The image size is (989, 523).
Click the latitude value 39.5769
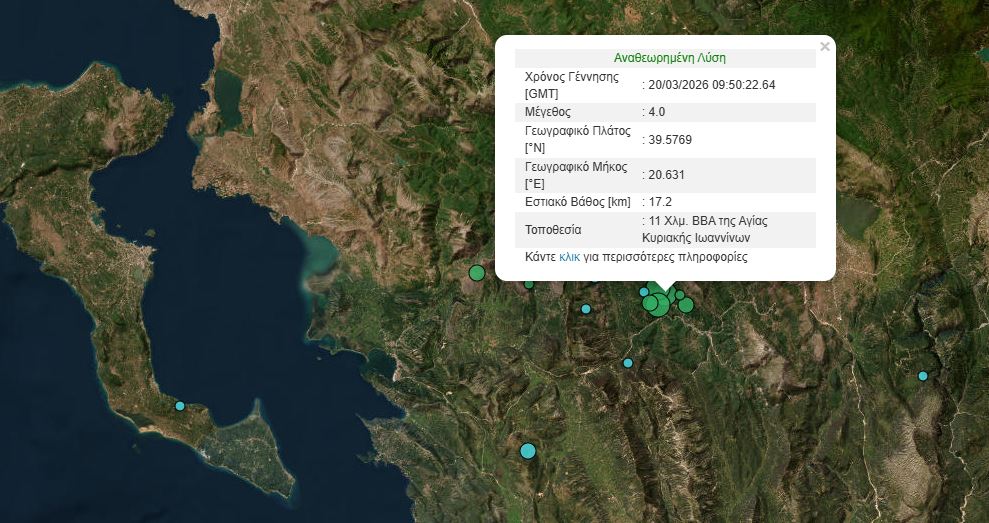(667, 139)
